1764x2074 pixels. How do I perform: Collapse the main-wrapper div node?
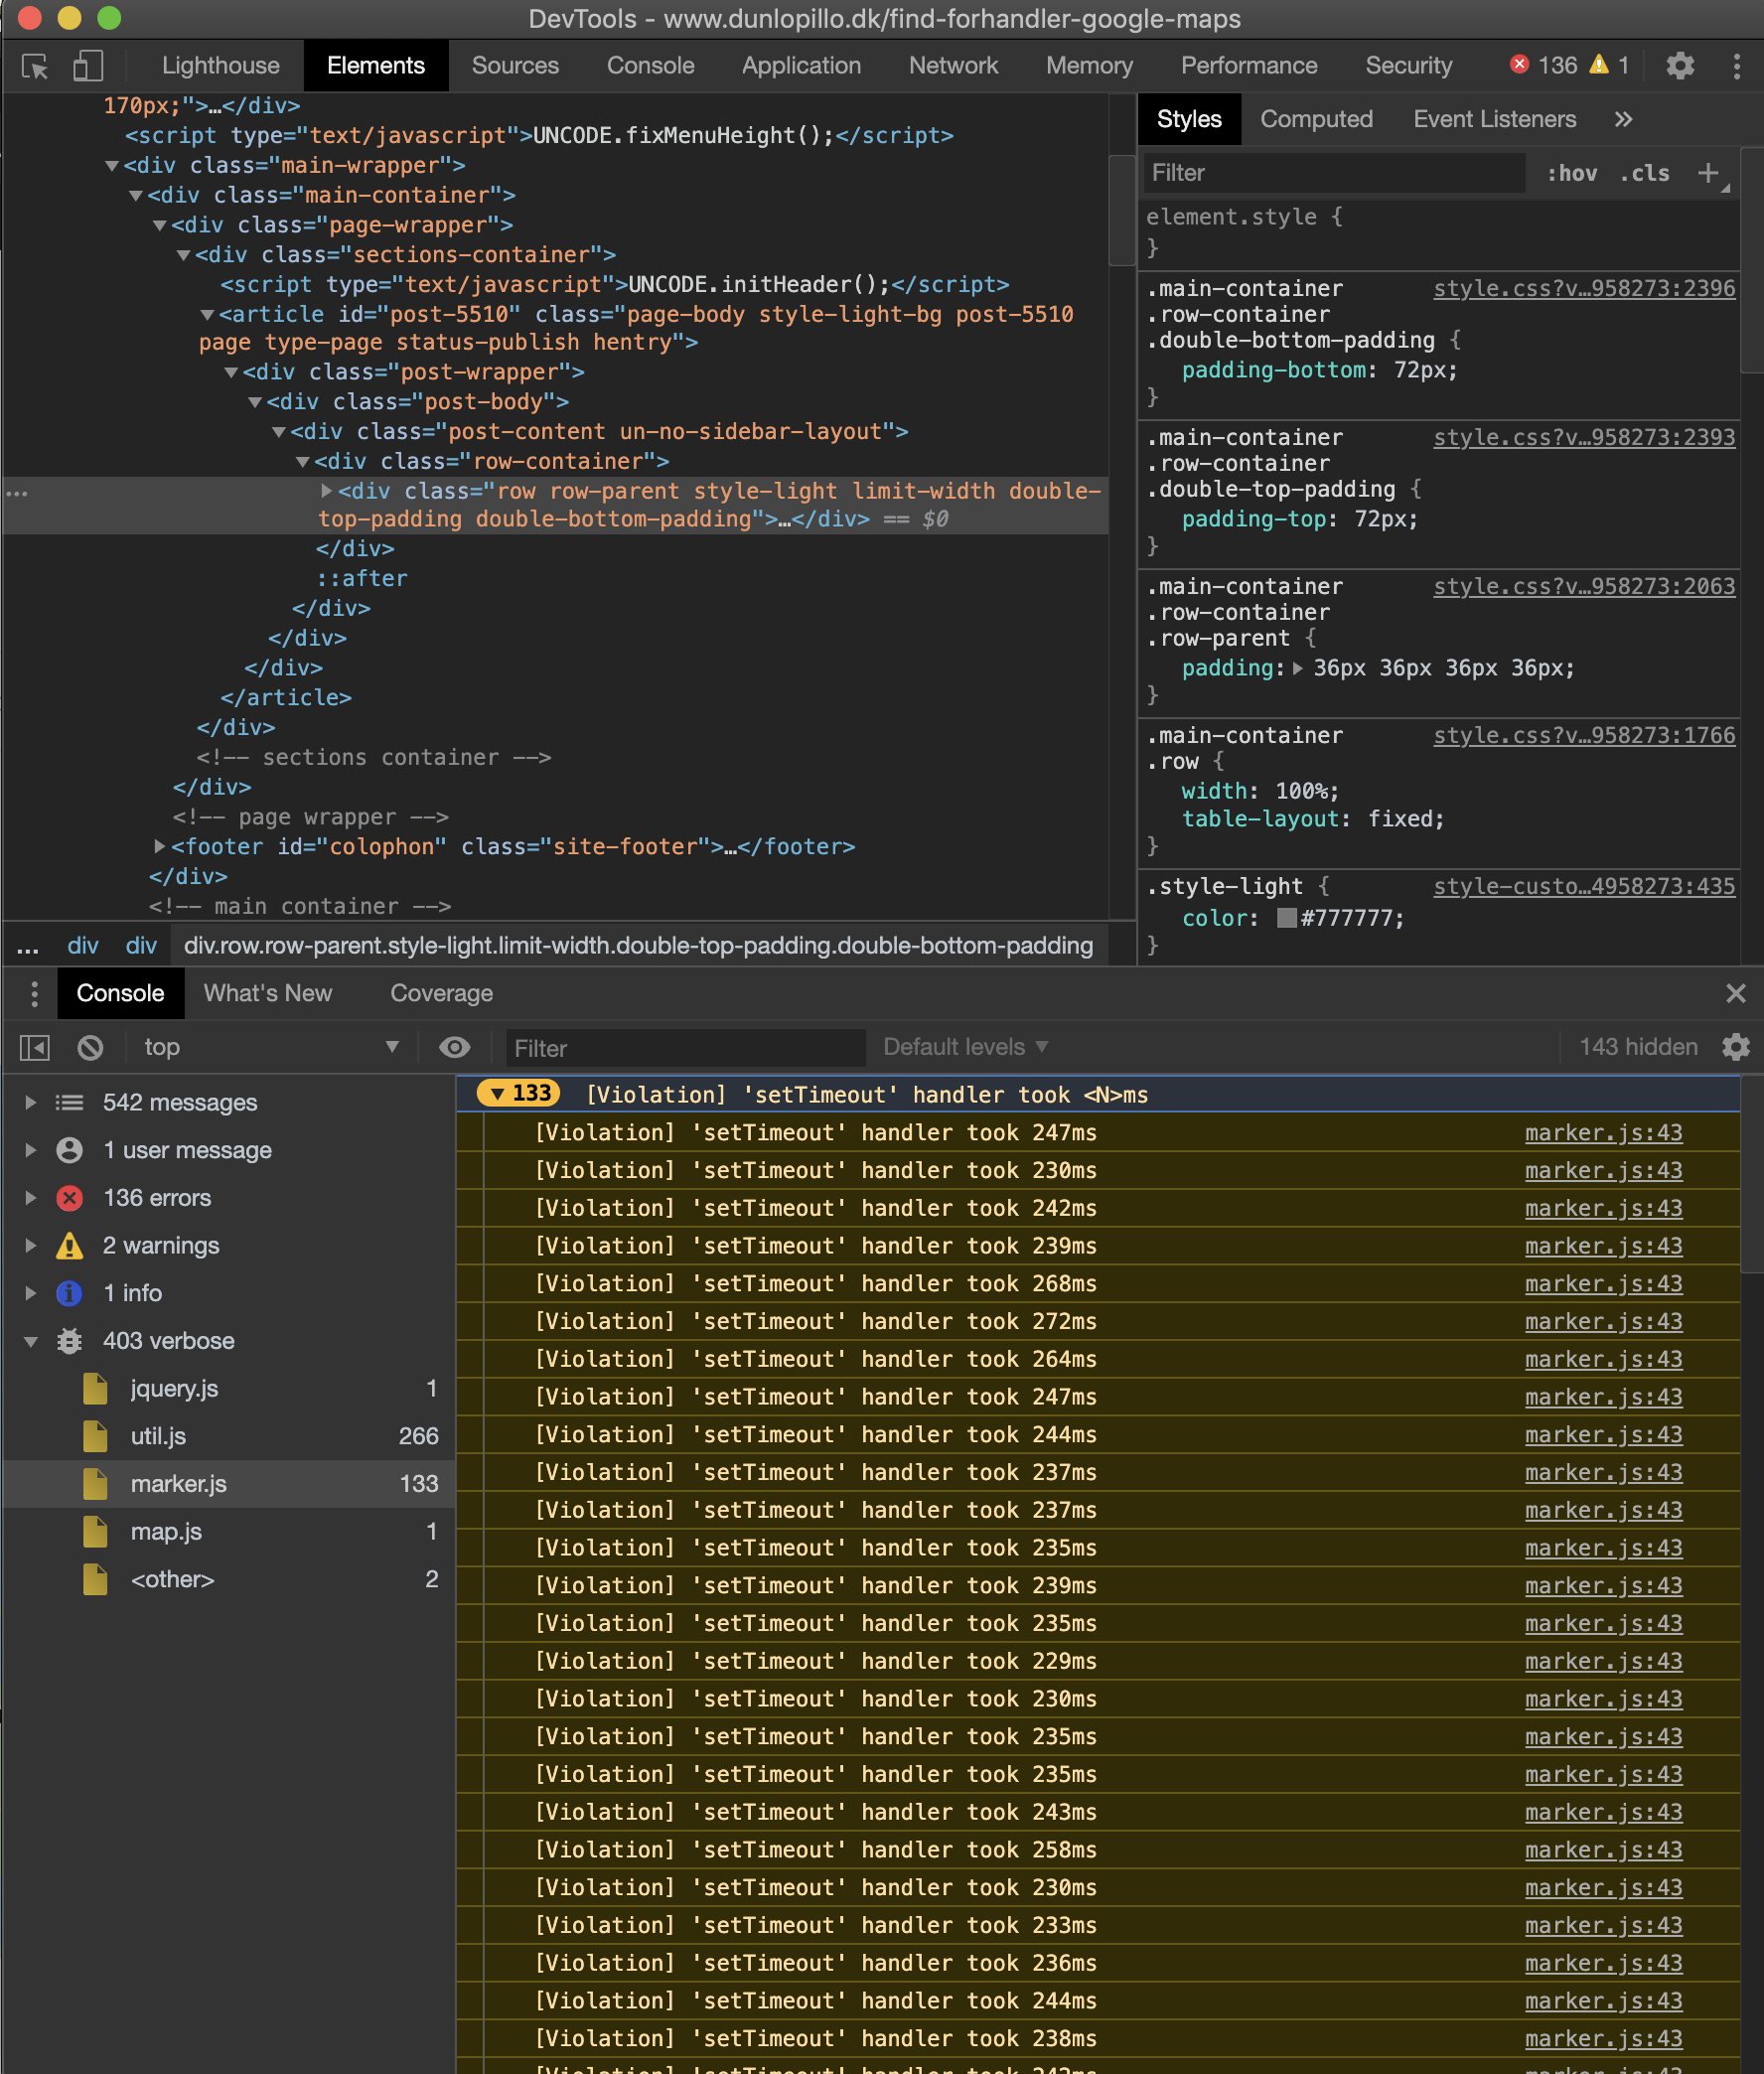[112, 166]
